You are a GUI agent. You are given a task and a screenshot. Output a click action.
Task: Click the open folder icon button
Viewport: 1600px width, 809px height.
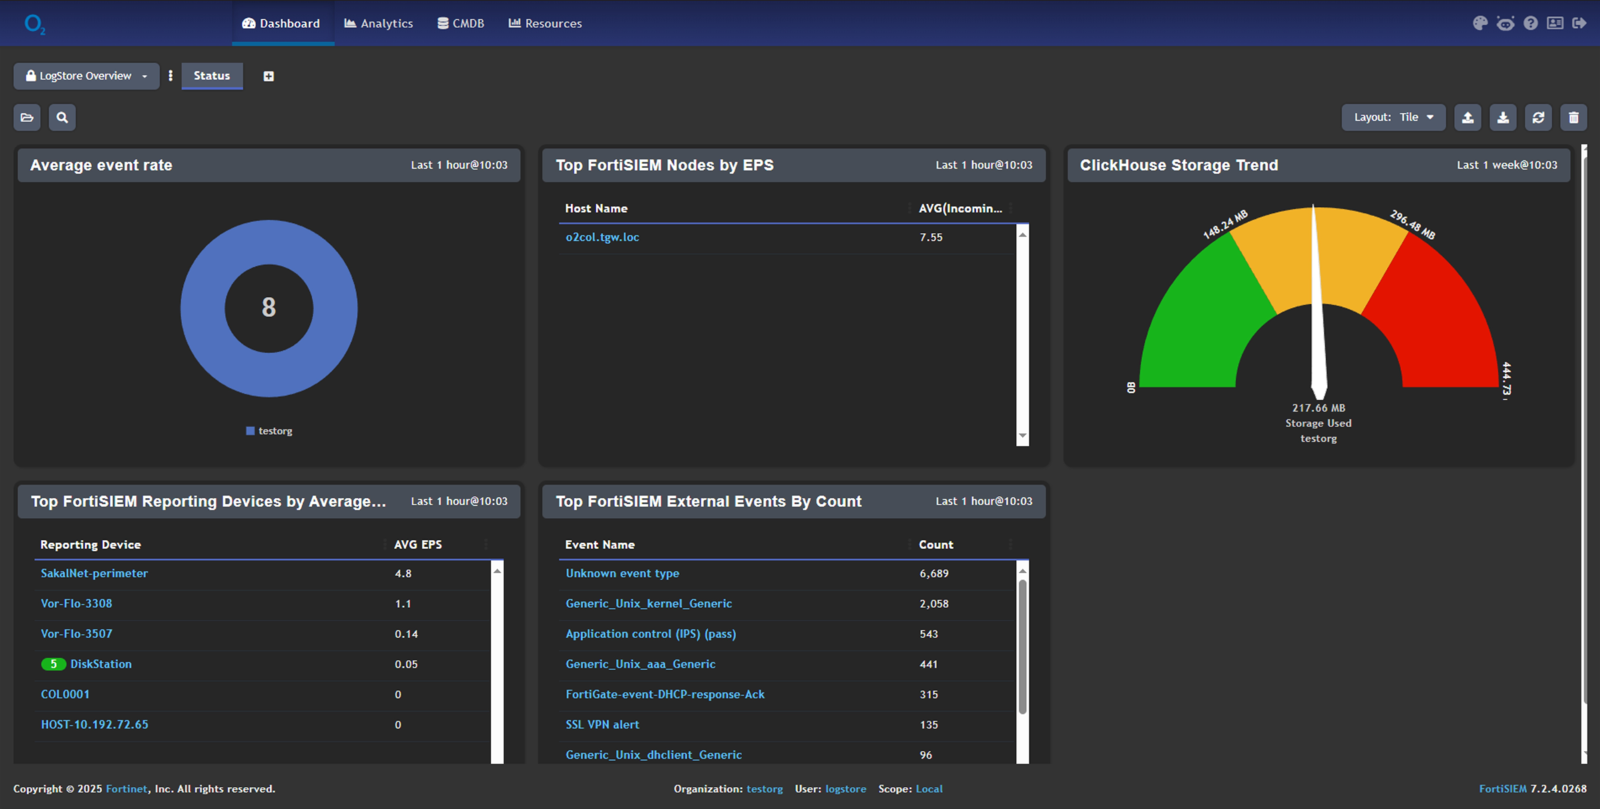click(27, 118)
